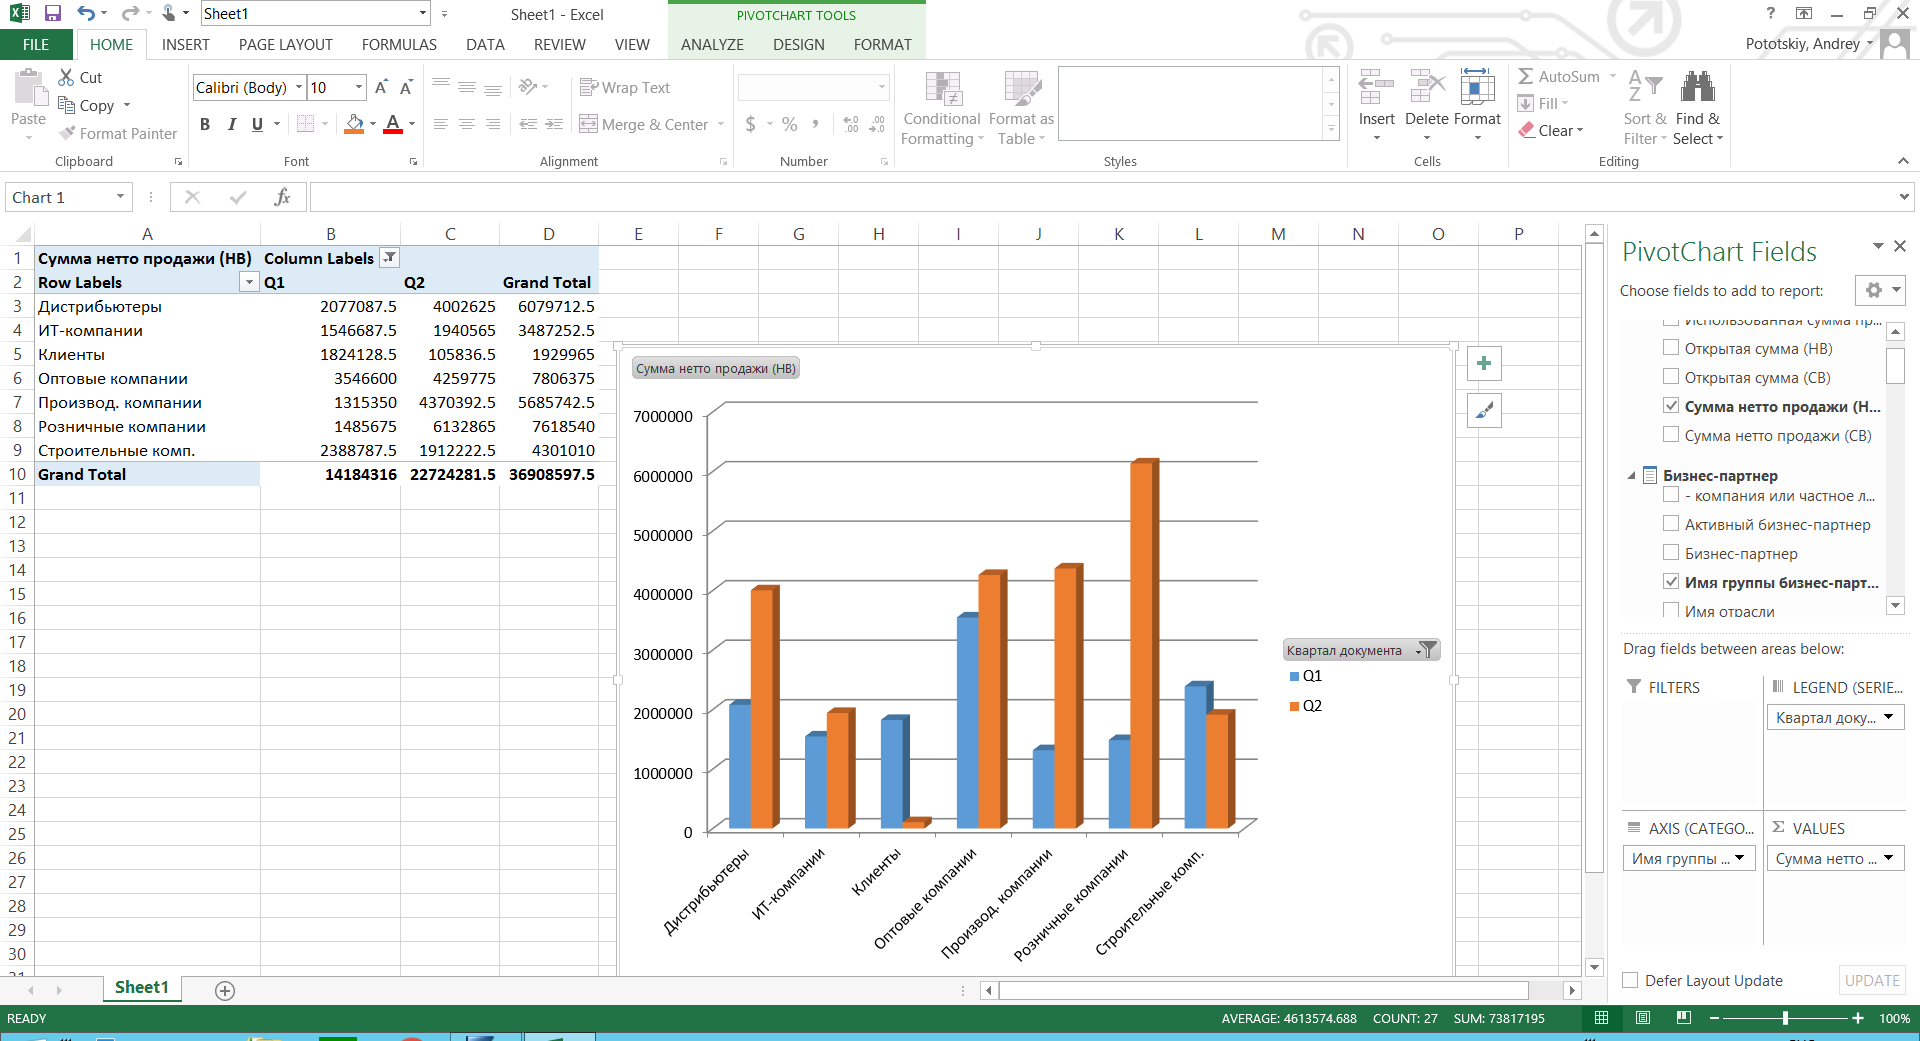Image resolution: width=1920 pixels, height=1041 pixels.
Task: Check Имя отрасли field
Action: click(x=1670, y=610)
